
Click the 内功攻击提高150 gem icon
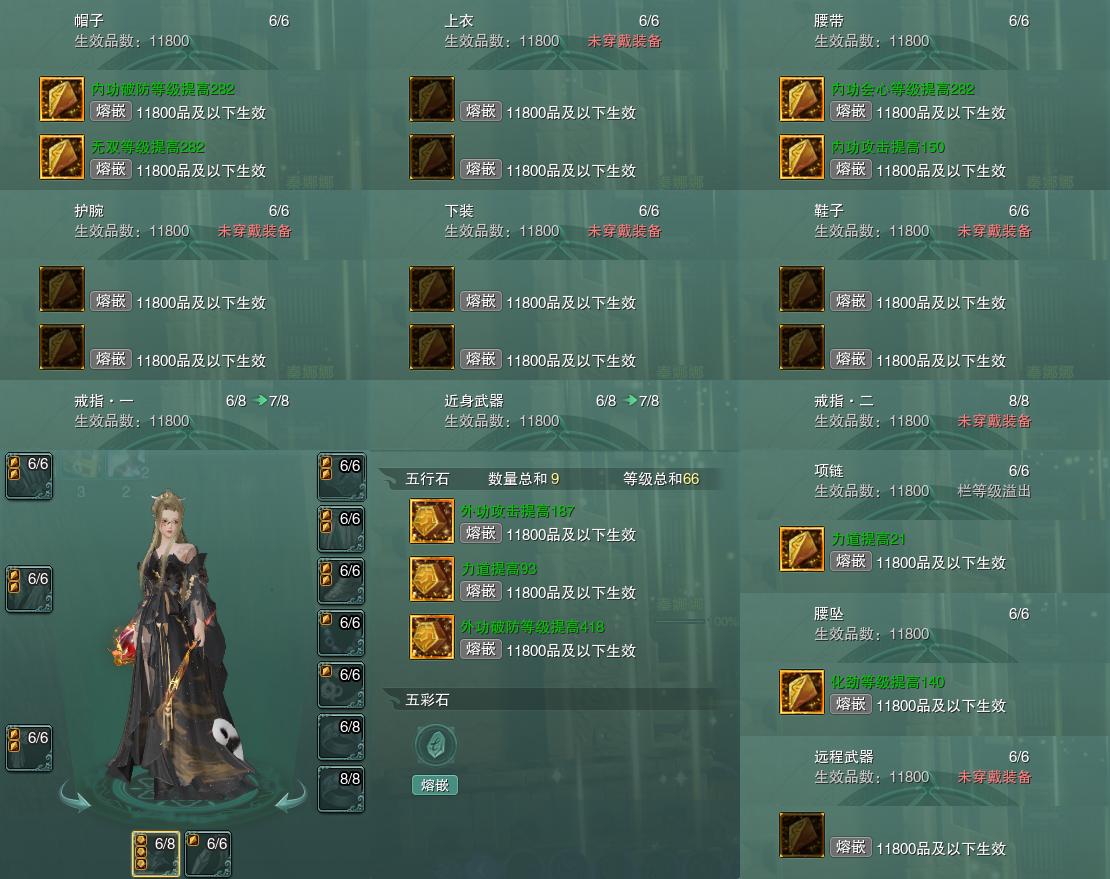pyautogui.click(x=801, y=157)
